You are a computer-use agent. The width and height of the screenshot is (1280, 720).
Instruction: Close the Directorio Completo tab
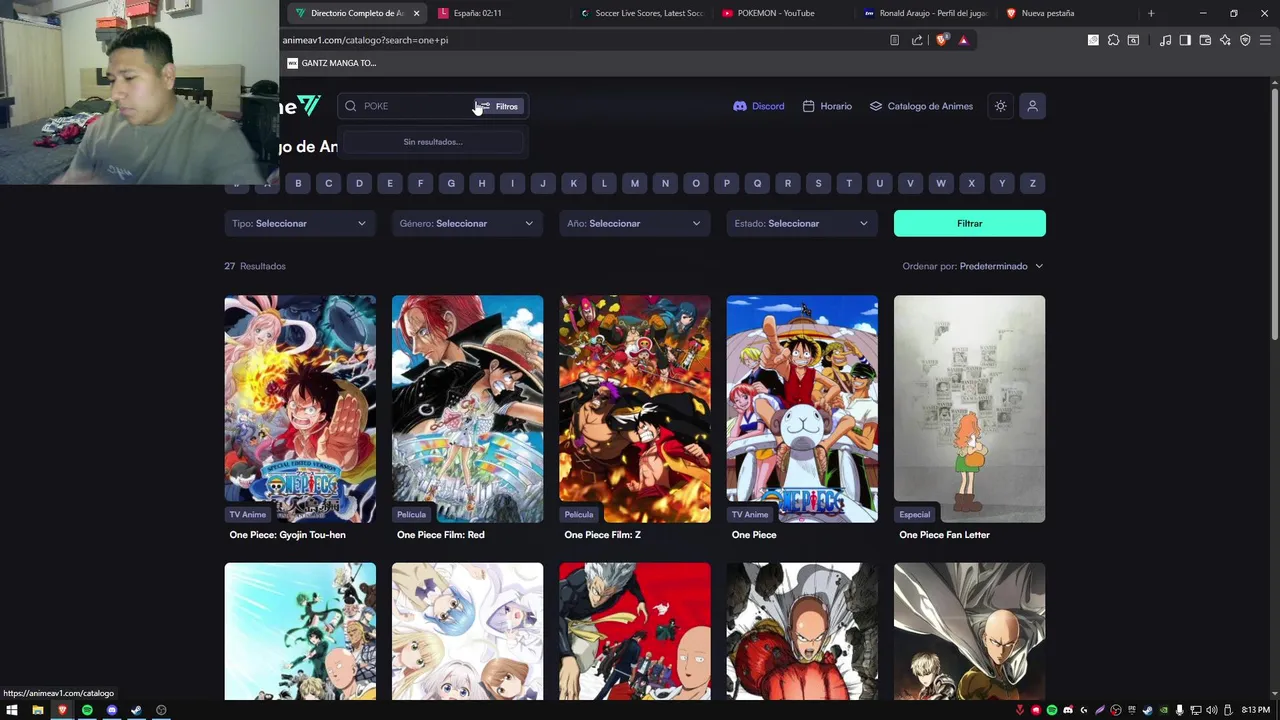(416, 13)
